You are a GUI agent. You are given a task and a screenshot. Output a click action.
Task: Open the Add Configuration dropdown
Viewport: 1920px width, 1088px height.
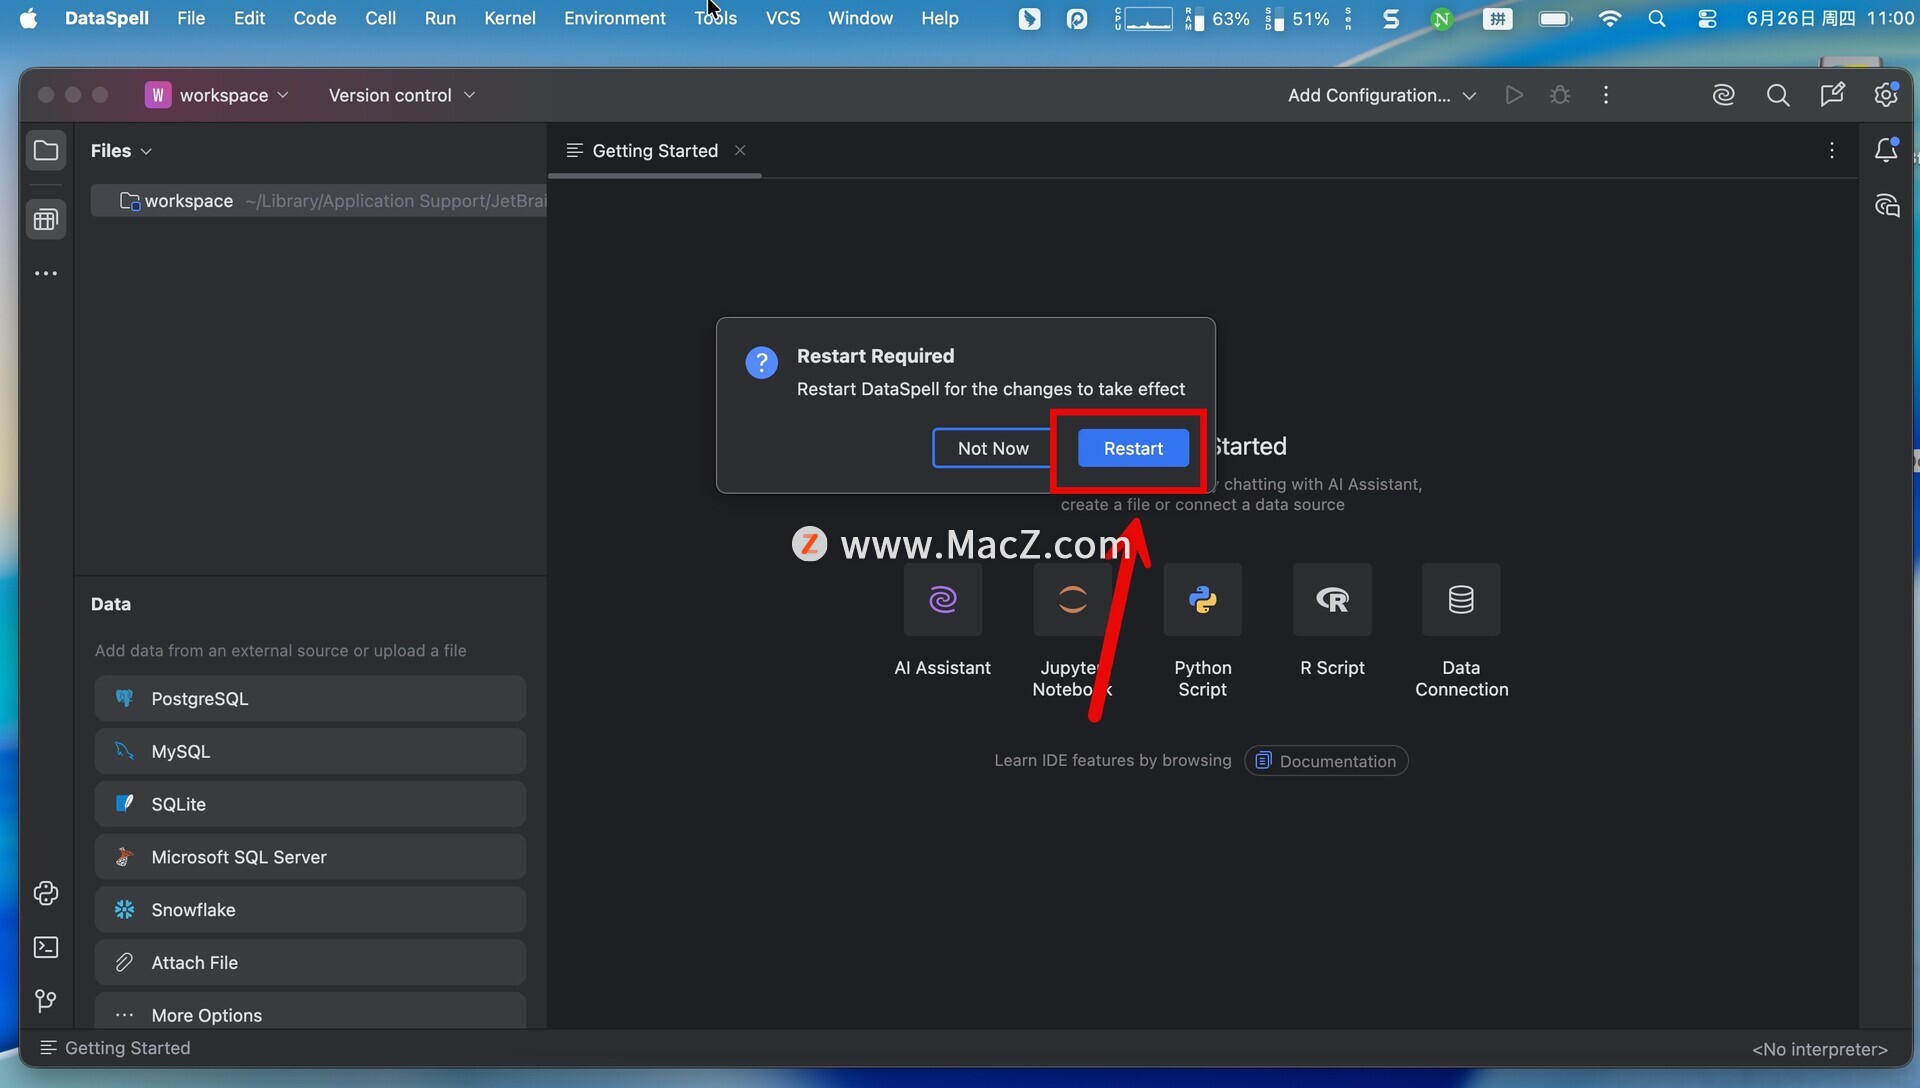coord(1381,95)
